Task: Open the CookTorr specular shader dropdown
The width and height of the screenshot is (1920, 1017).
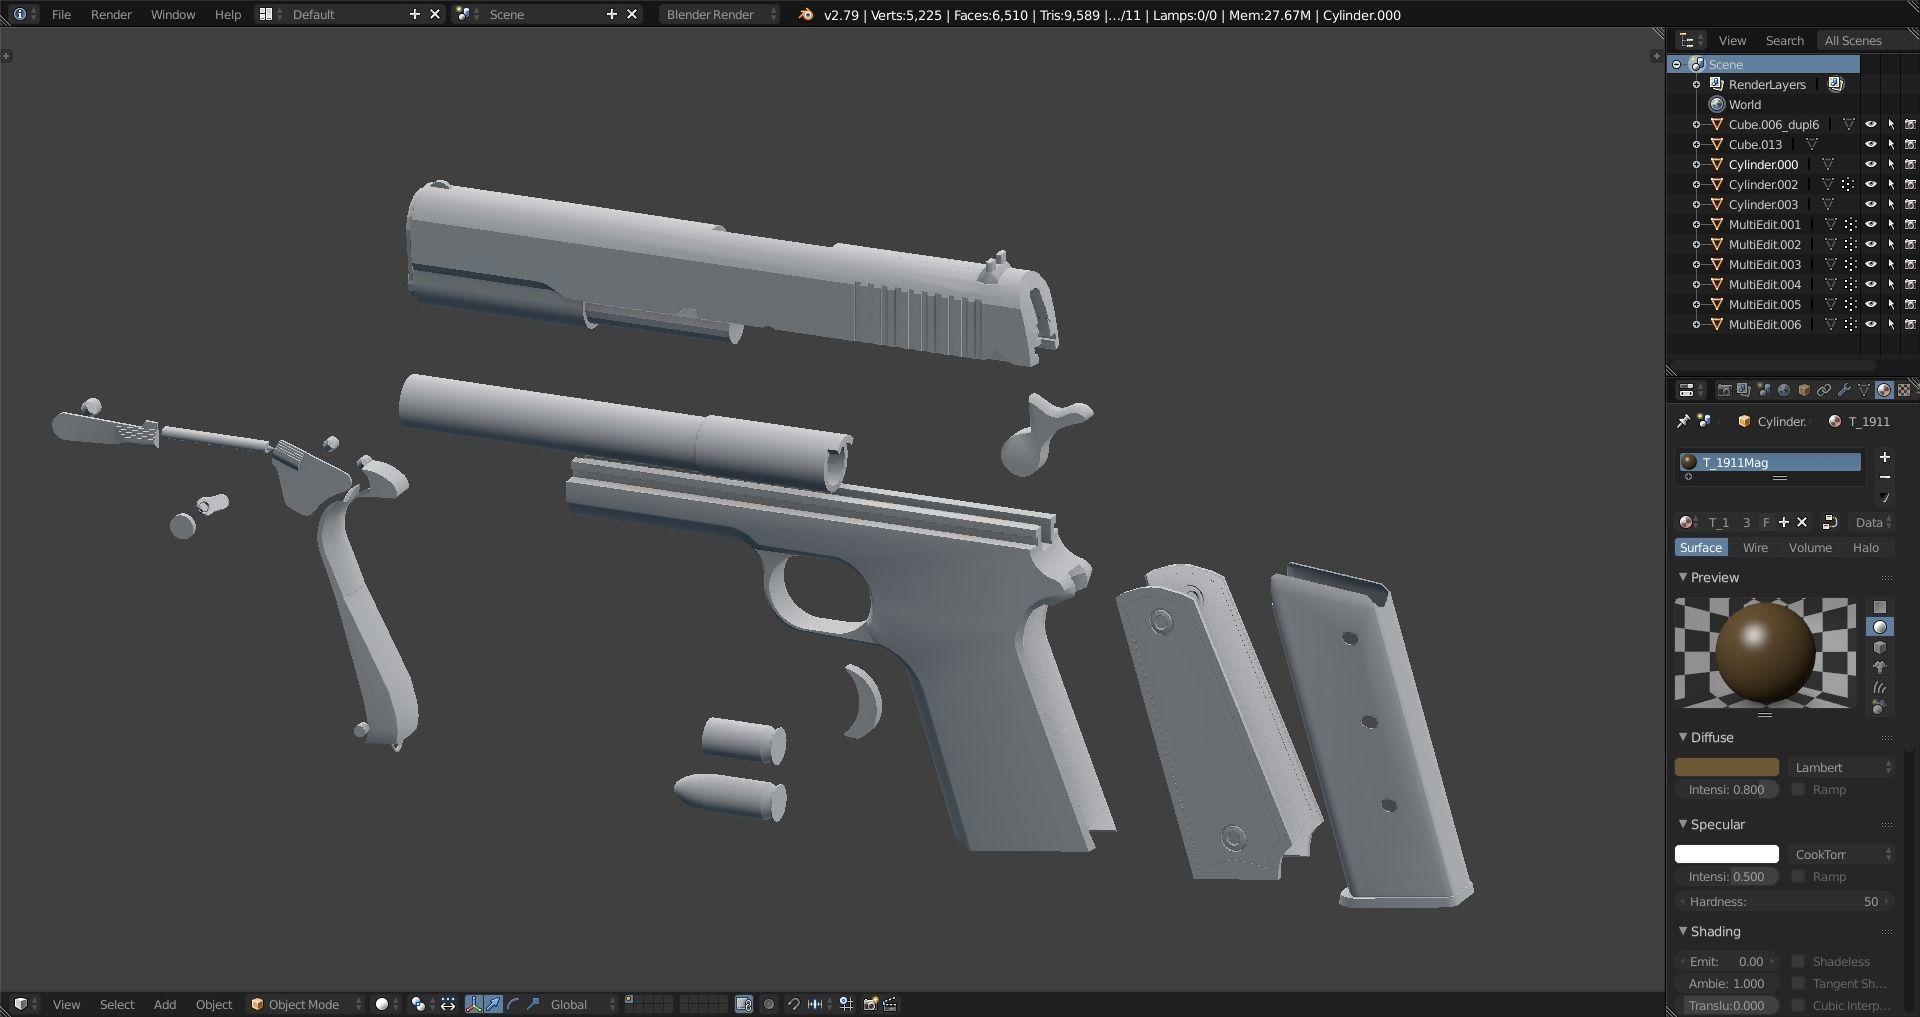Action: pos(1841,854)
